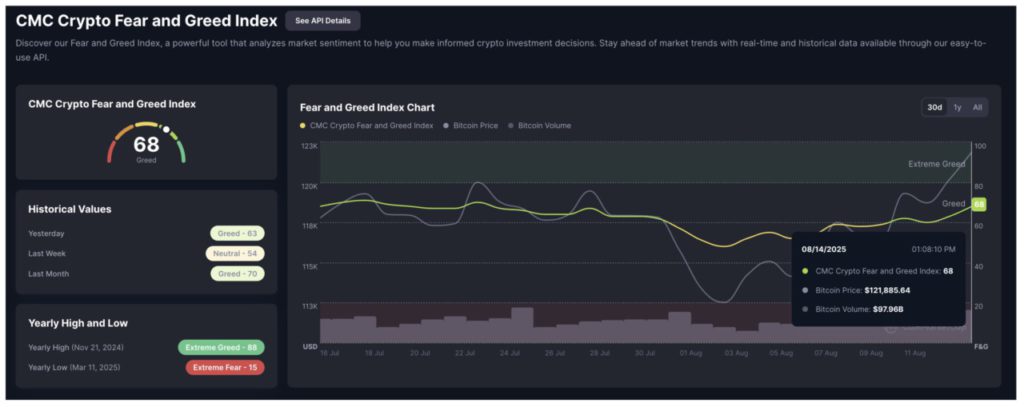1024x407 pixels.
Task: Click the Extreme Fear - 15 yearly low badge
Action: 225,367
